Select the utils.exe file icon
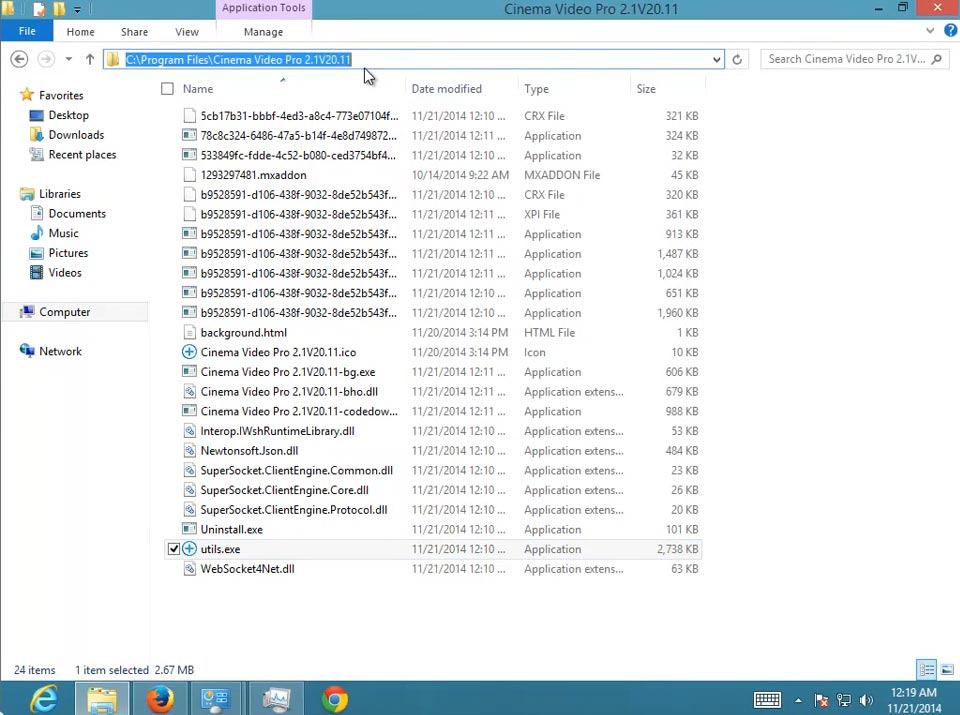The width and height of the screenshot is (960, 715). (189, 549)
